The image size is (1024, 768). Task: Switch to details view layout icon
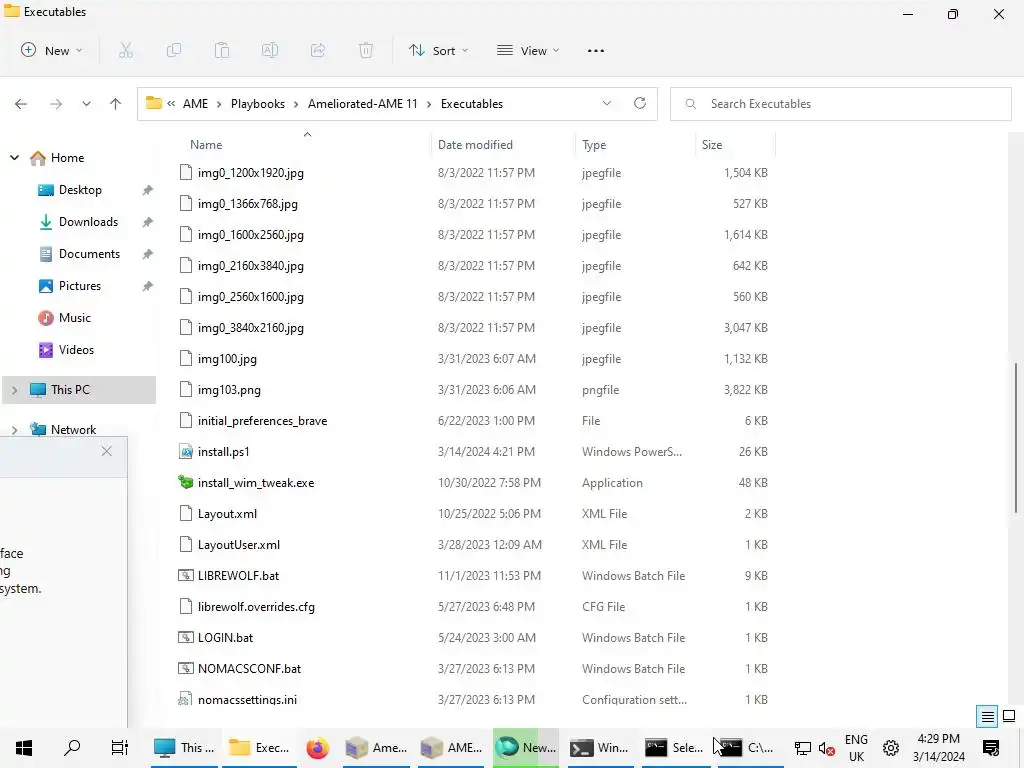(987, 716)
